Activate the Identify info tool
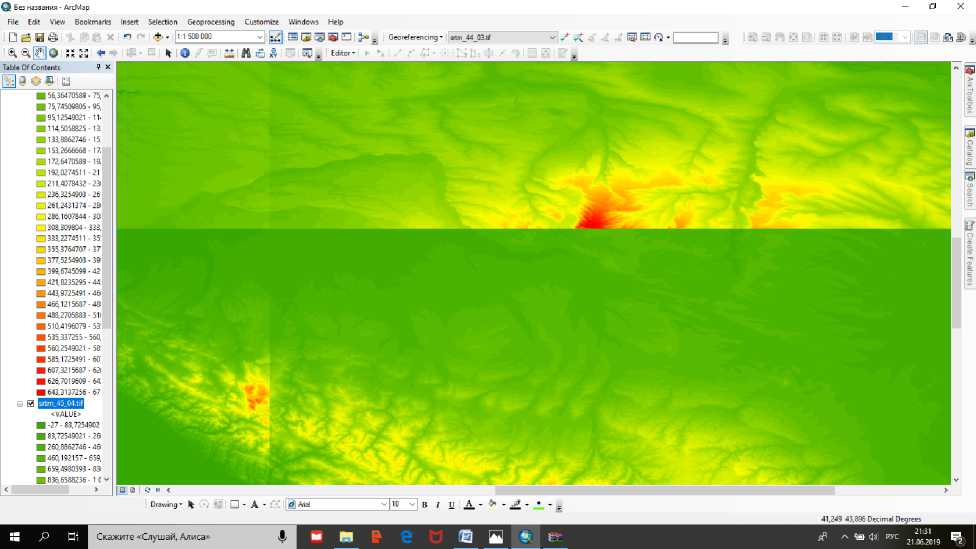976x549 pixels. tap(185, 53)
